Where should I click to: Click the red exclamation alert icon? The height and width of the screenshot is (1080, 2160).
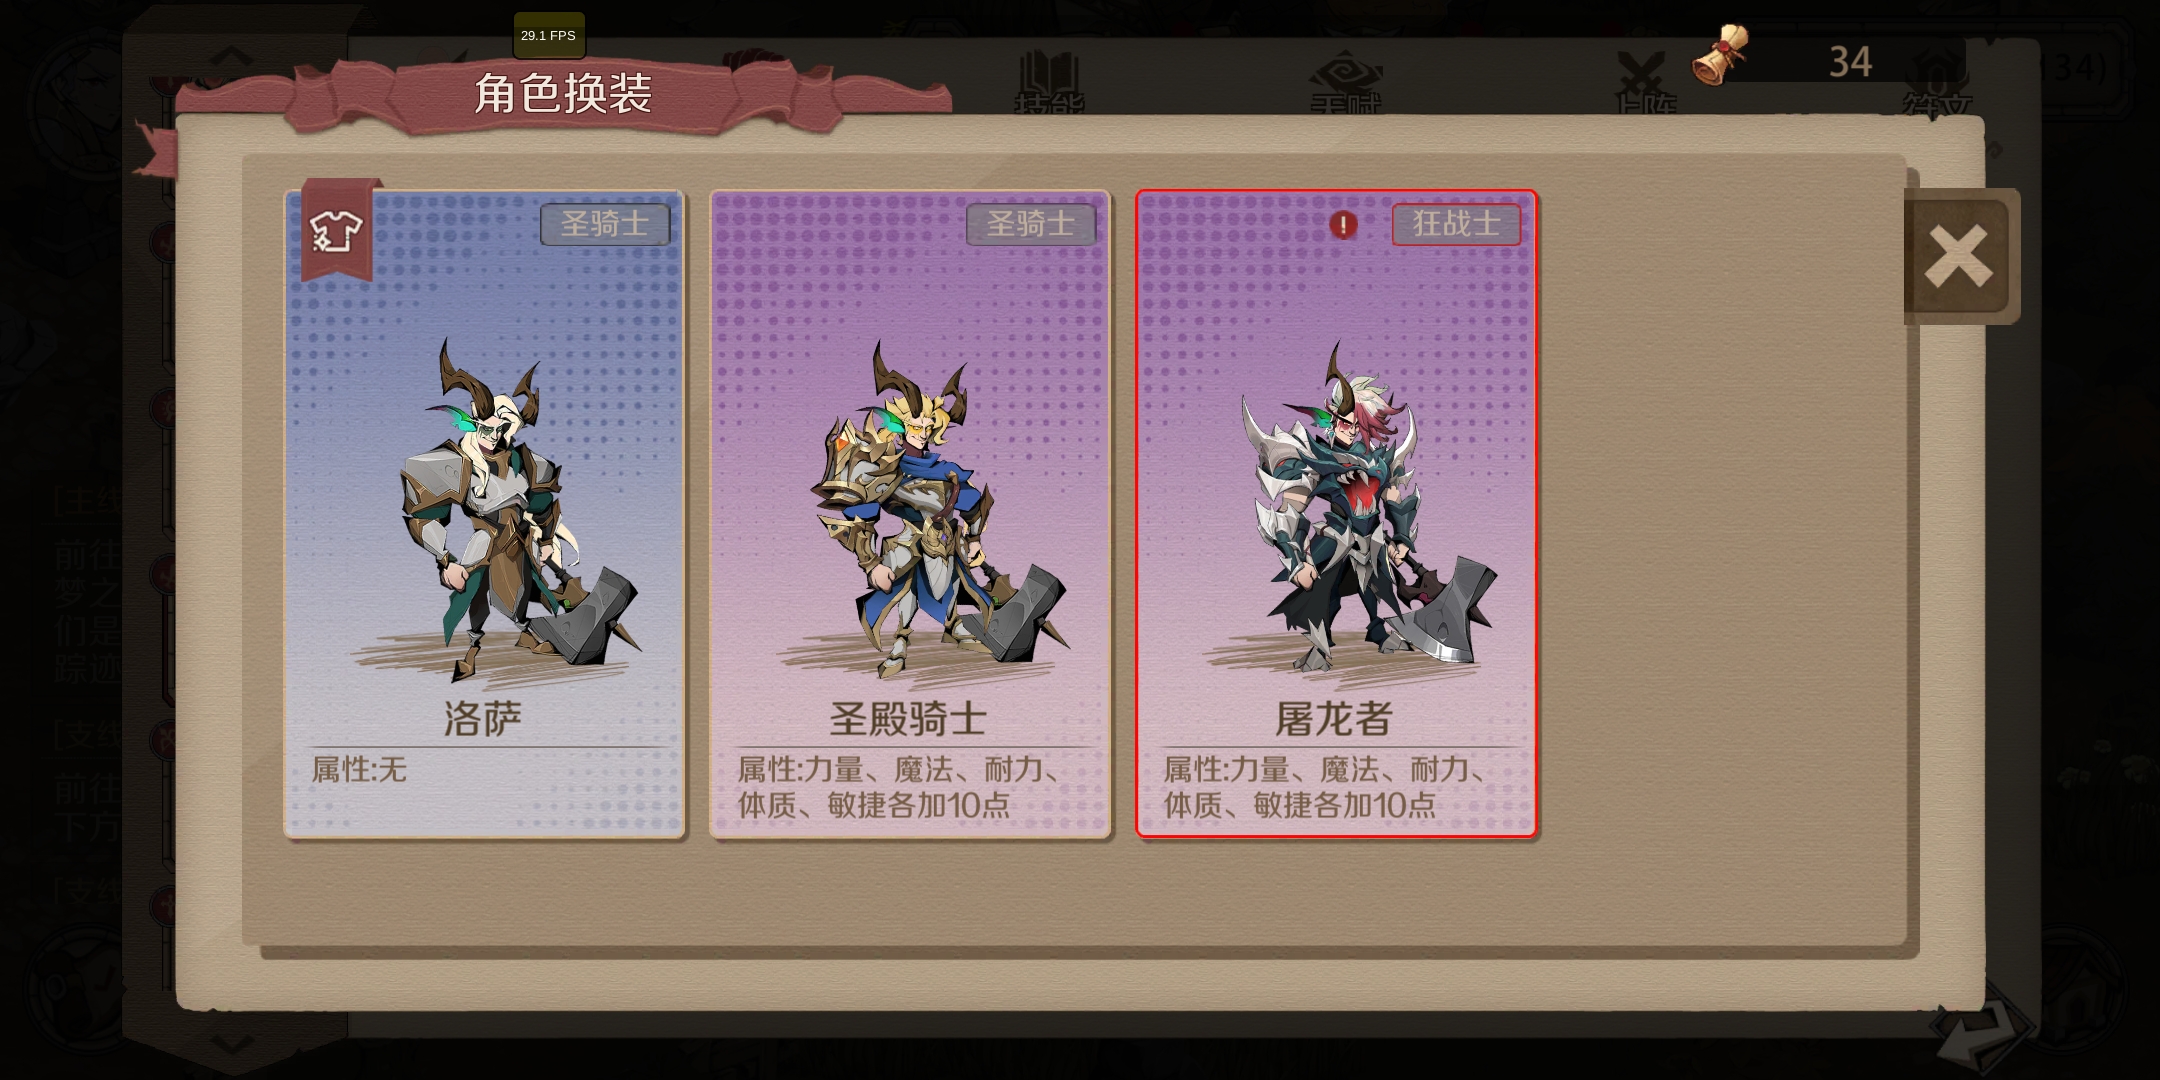coord(1343,225)
